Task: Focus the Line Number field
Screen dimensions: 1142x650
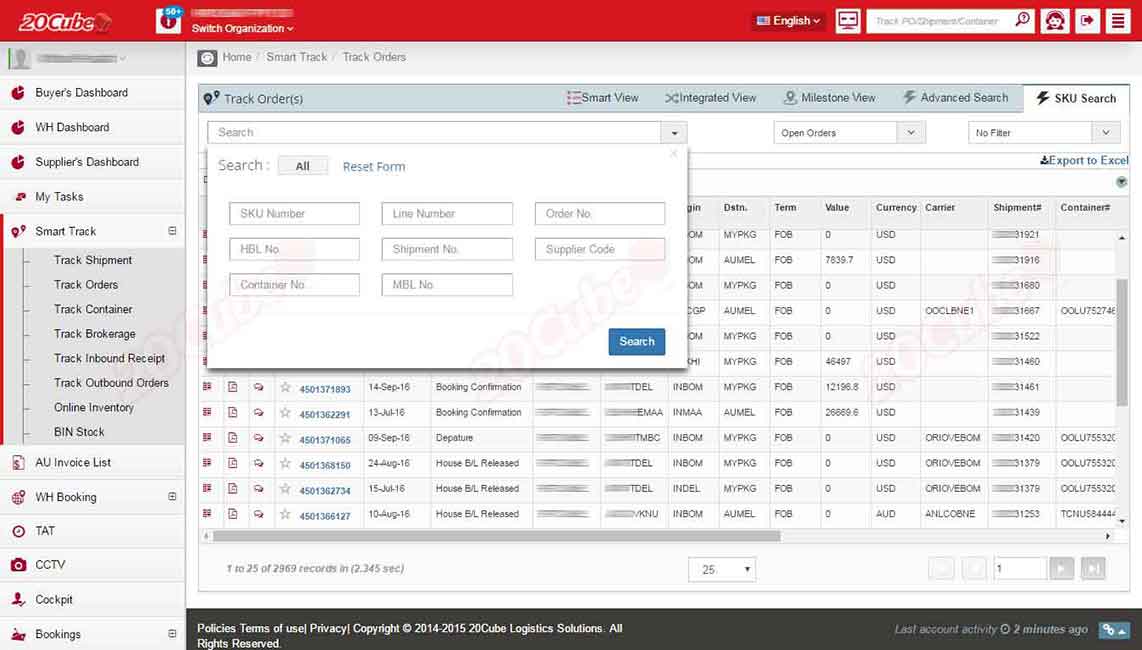Action: tap(447, 214)
